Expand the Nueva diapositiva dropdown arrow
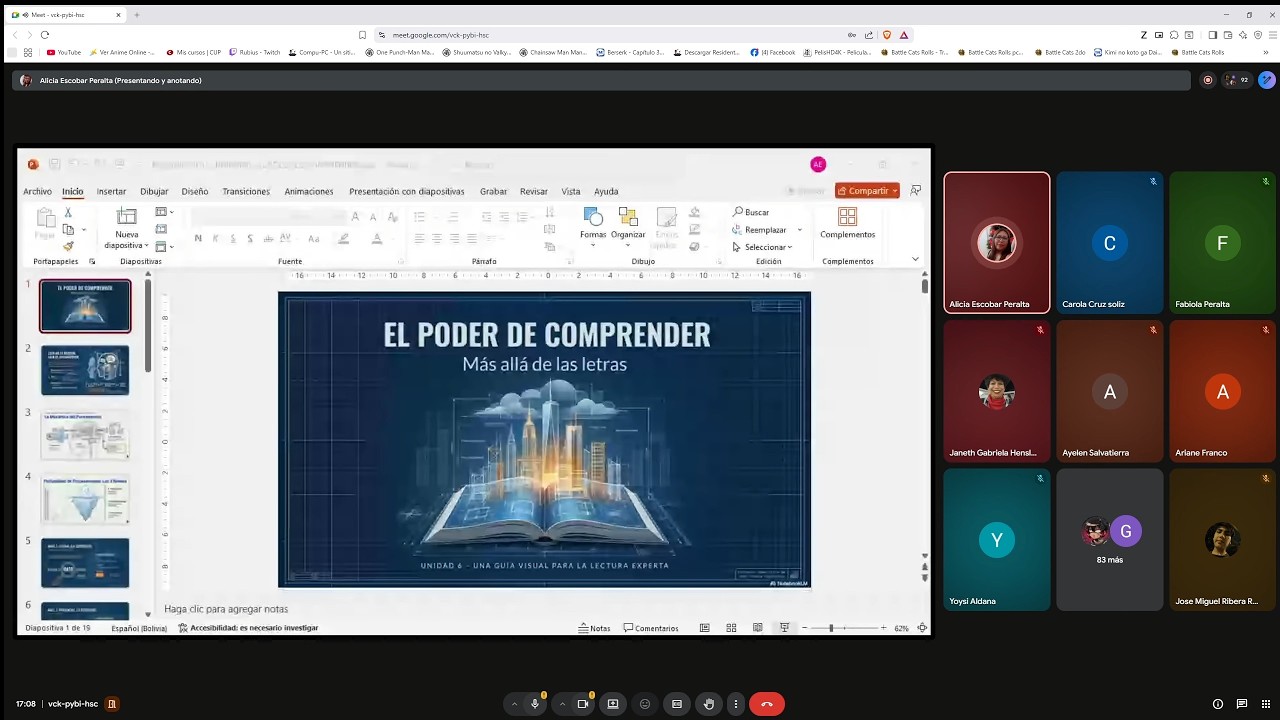 (146, 246)
